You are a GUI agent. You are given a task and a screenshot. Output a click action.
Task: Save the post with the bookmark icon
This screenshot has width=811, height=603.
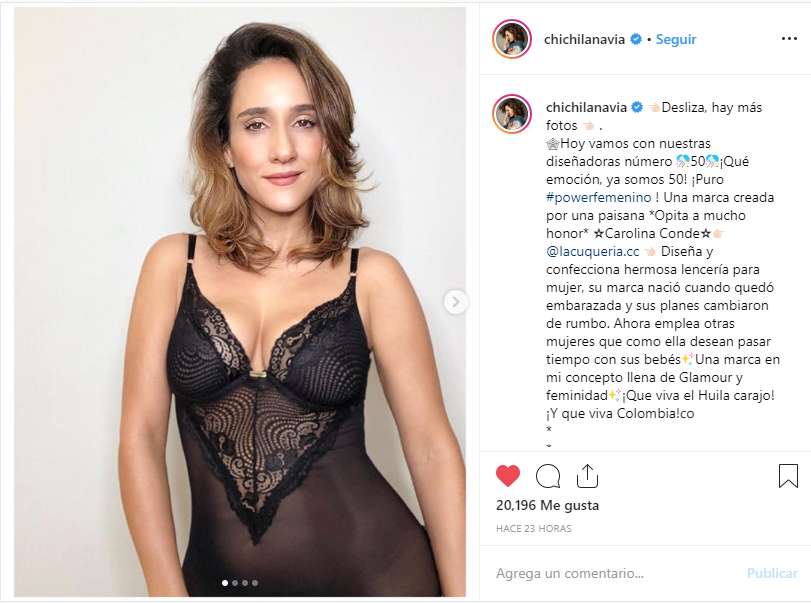click(788, 476)
